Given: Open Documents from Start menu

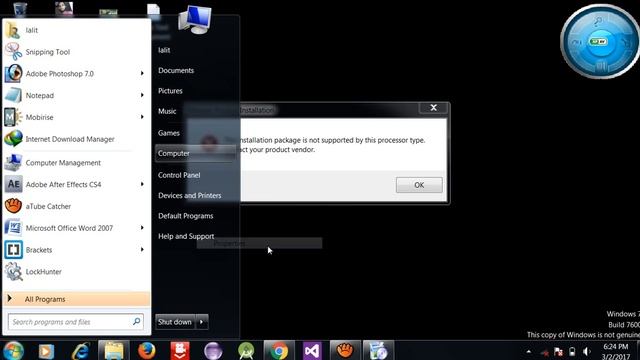Looking at the screenshot, I should pos(176,70).
